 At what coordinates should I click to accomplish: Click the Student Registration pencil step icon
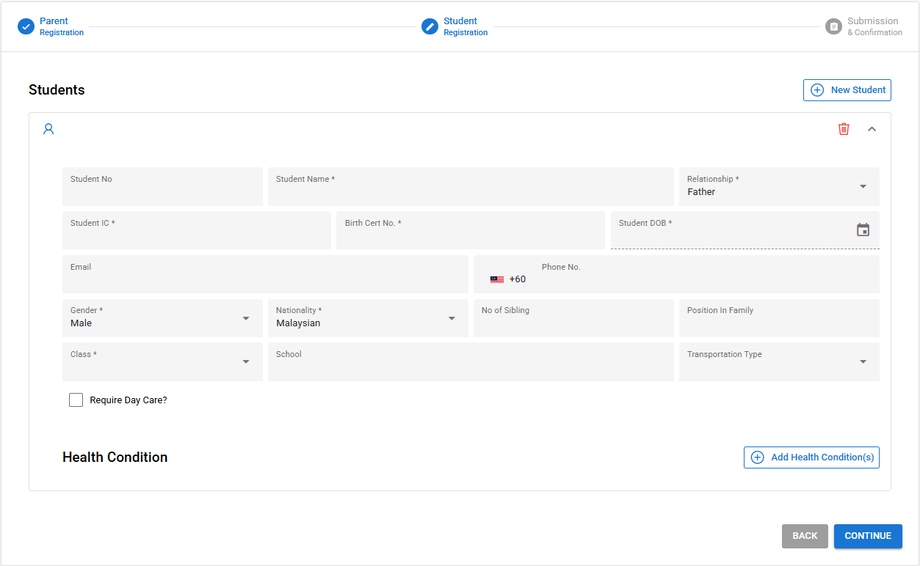pos(430,26)
